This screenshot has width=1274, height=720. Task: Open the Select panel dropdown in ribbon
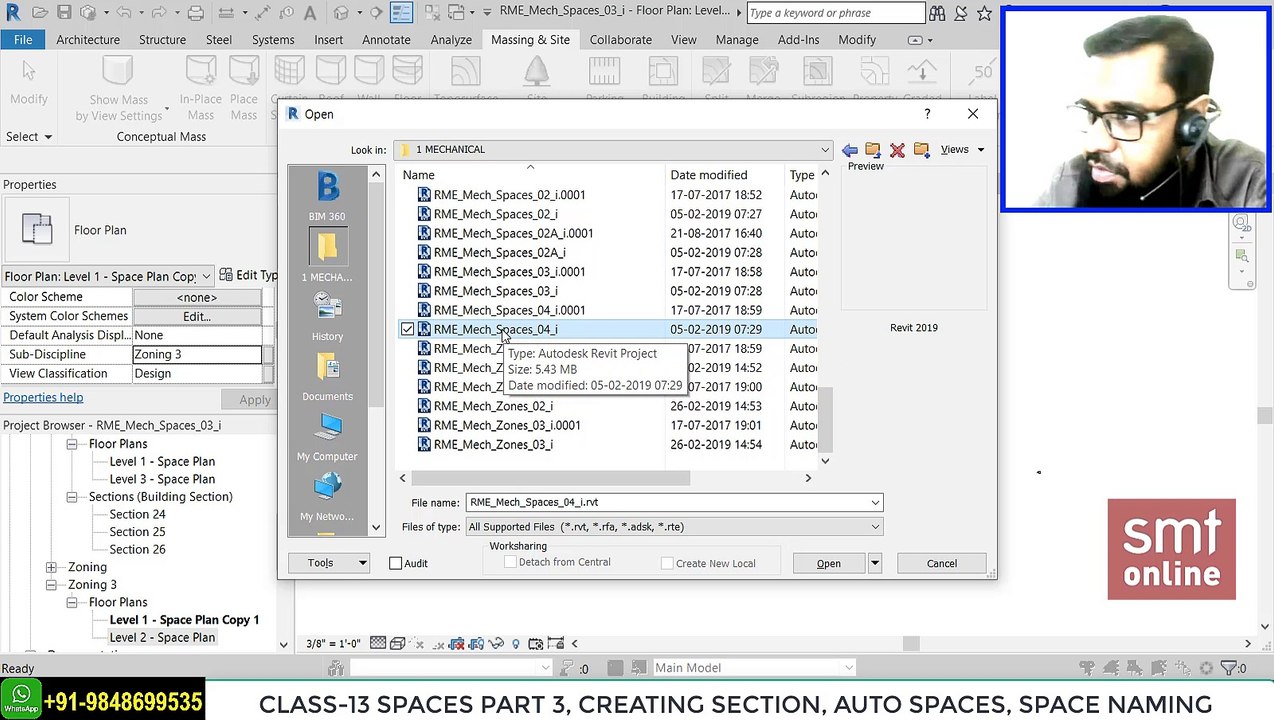[29, 137]
